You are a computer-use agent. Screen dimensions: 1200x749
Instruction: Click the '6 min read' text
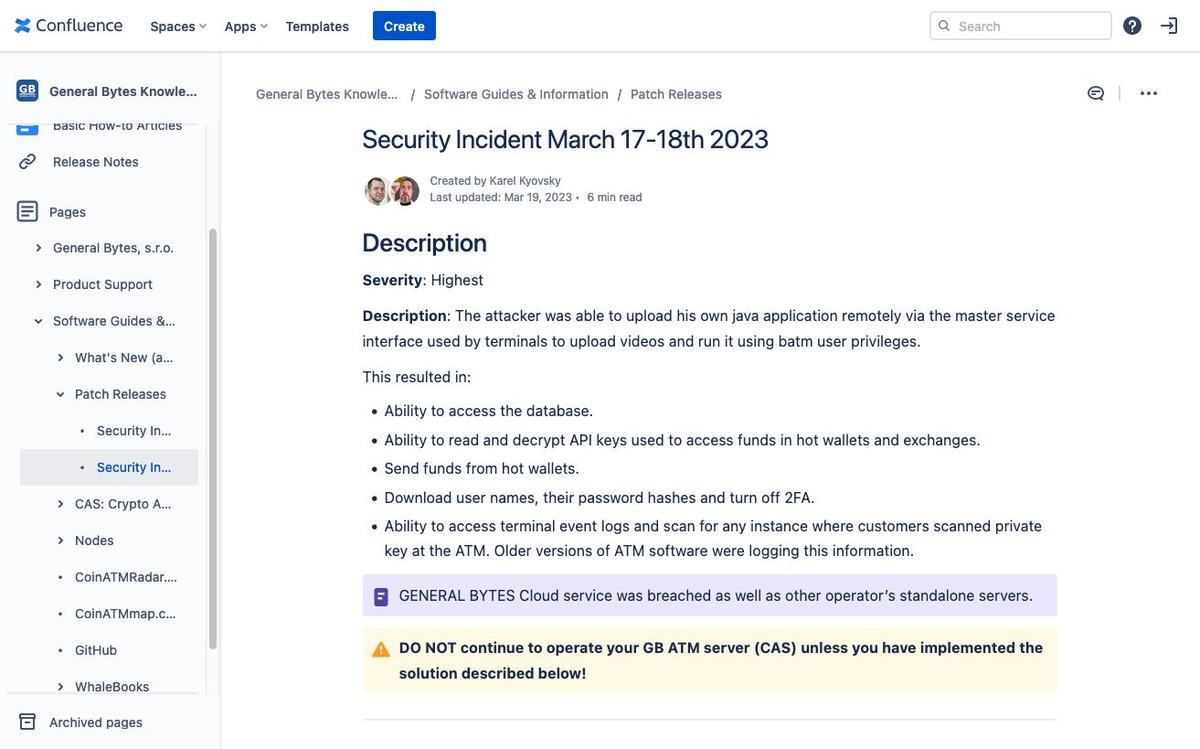pos(615,197)
